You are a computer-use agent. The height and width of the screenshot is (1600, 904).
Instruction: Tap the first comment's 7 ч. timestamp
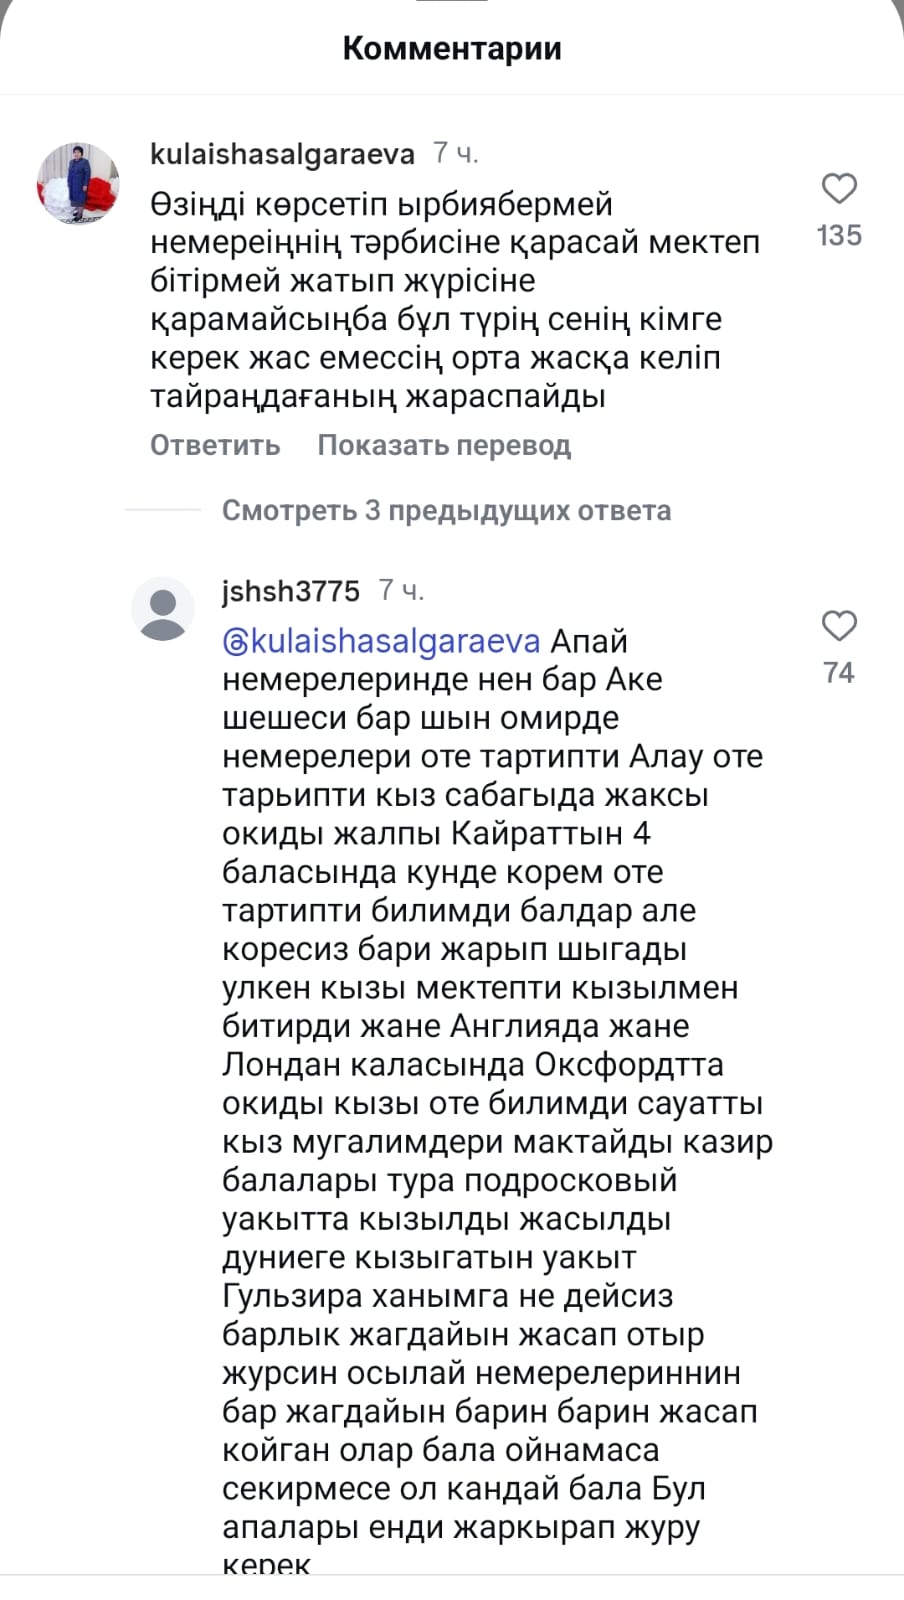(456, 154)
